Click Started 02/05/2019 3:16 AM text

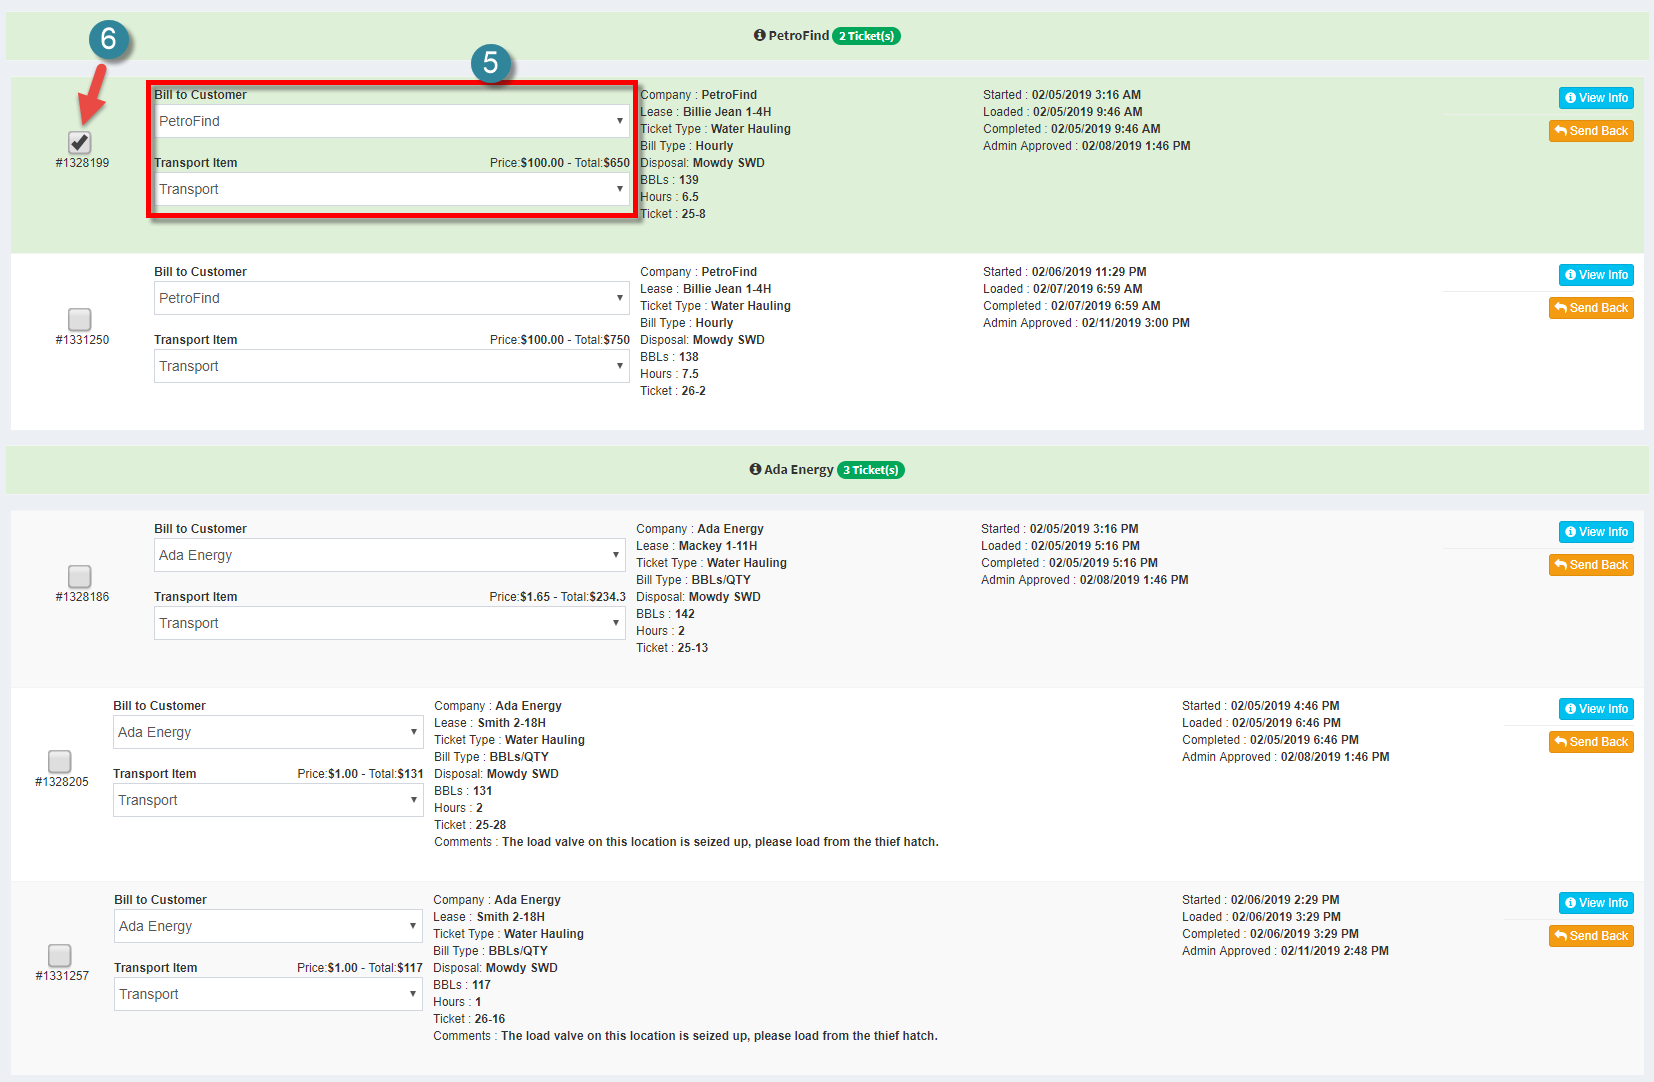click(x=1061, y=95)
